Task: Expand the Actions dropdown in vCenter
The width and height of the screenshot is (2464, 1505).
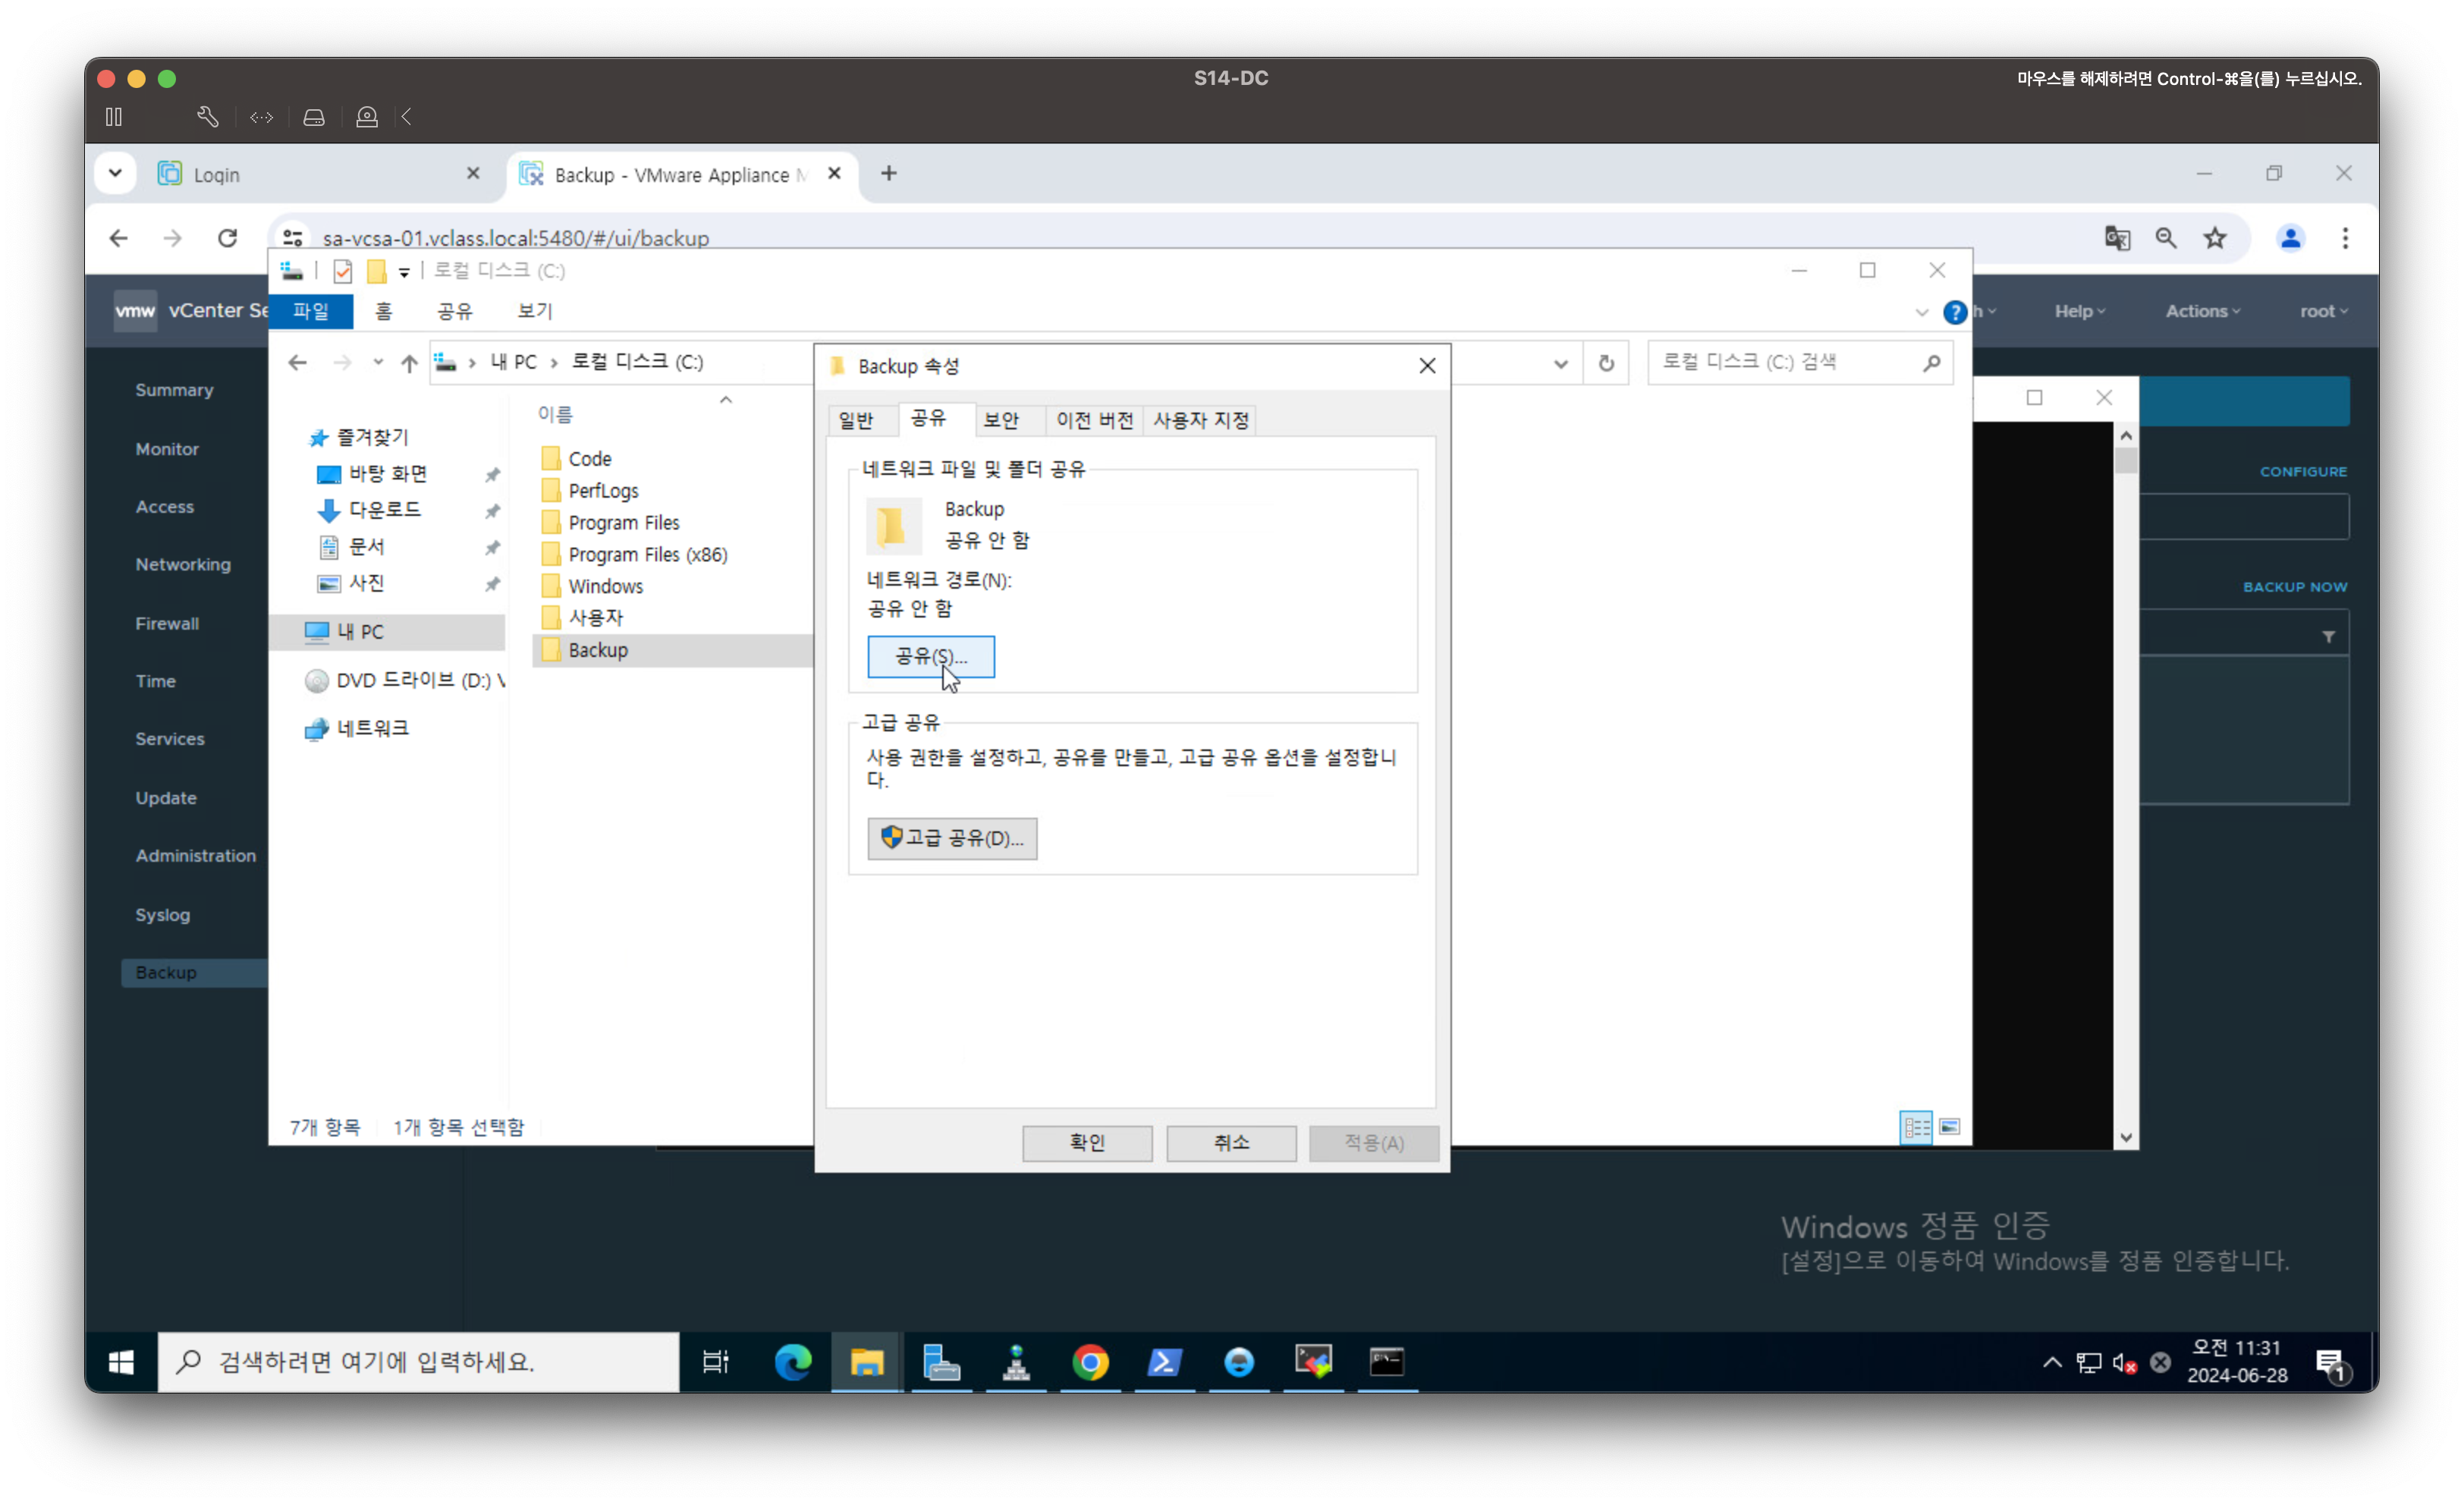Action: coord(2202,311)
